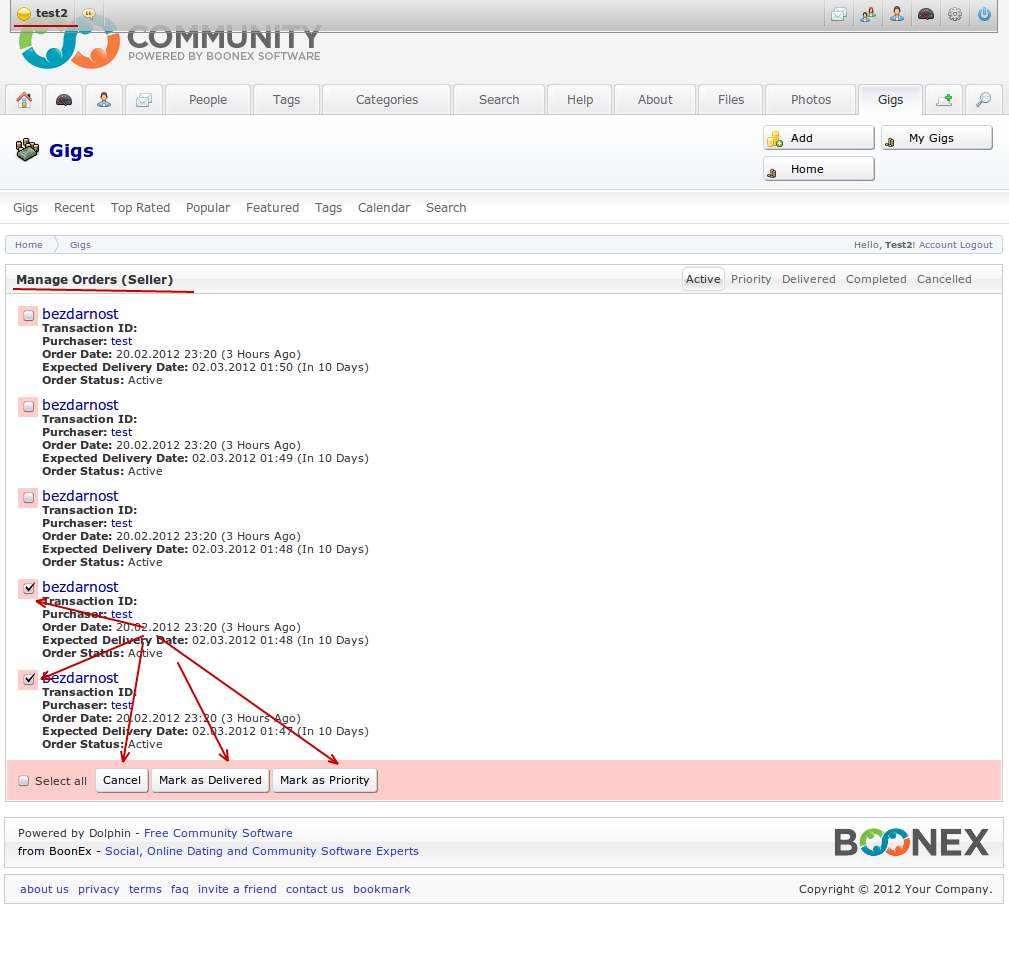The height and width of the screenshot is (954, 1009).
Task: Click the bookmark footer link
Action: (x=382, y=889)
